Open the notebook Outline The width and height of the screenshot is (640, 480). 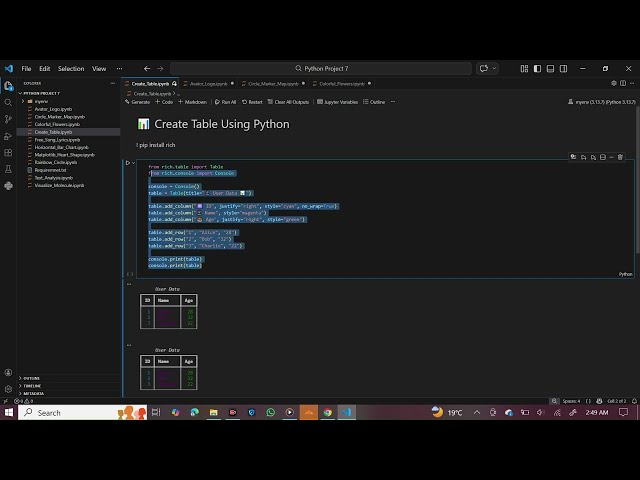(x=374, y=102)
